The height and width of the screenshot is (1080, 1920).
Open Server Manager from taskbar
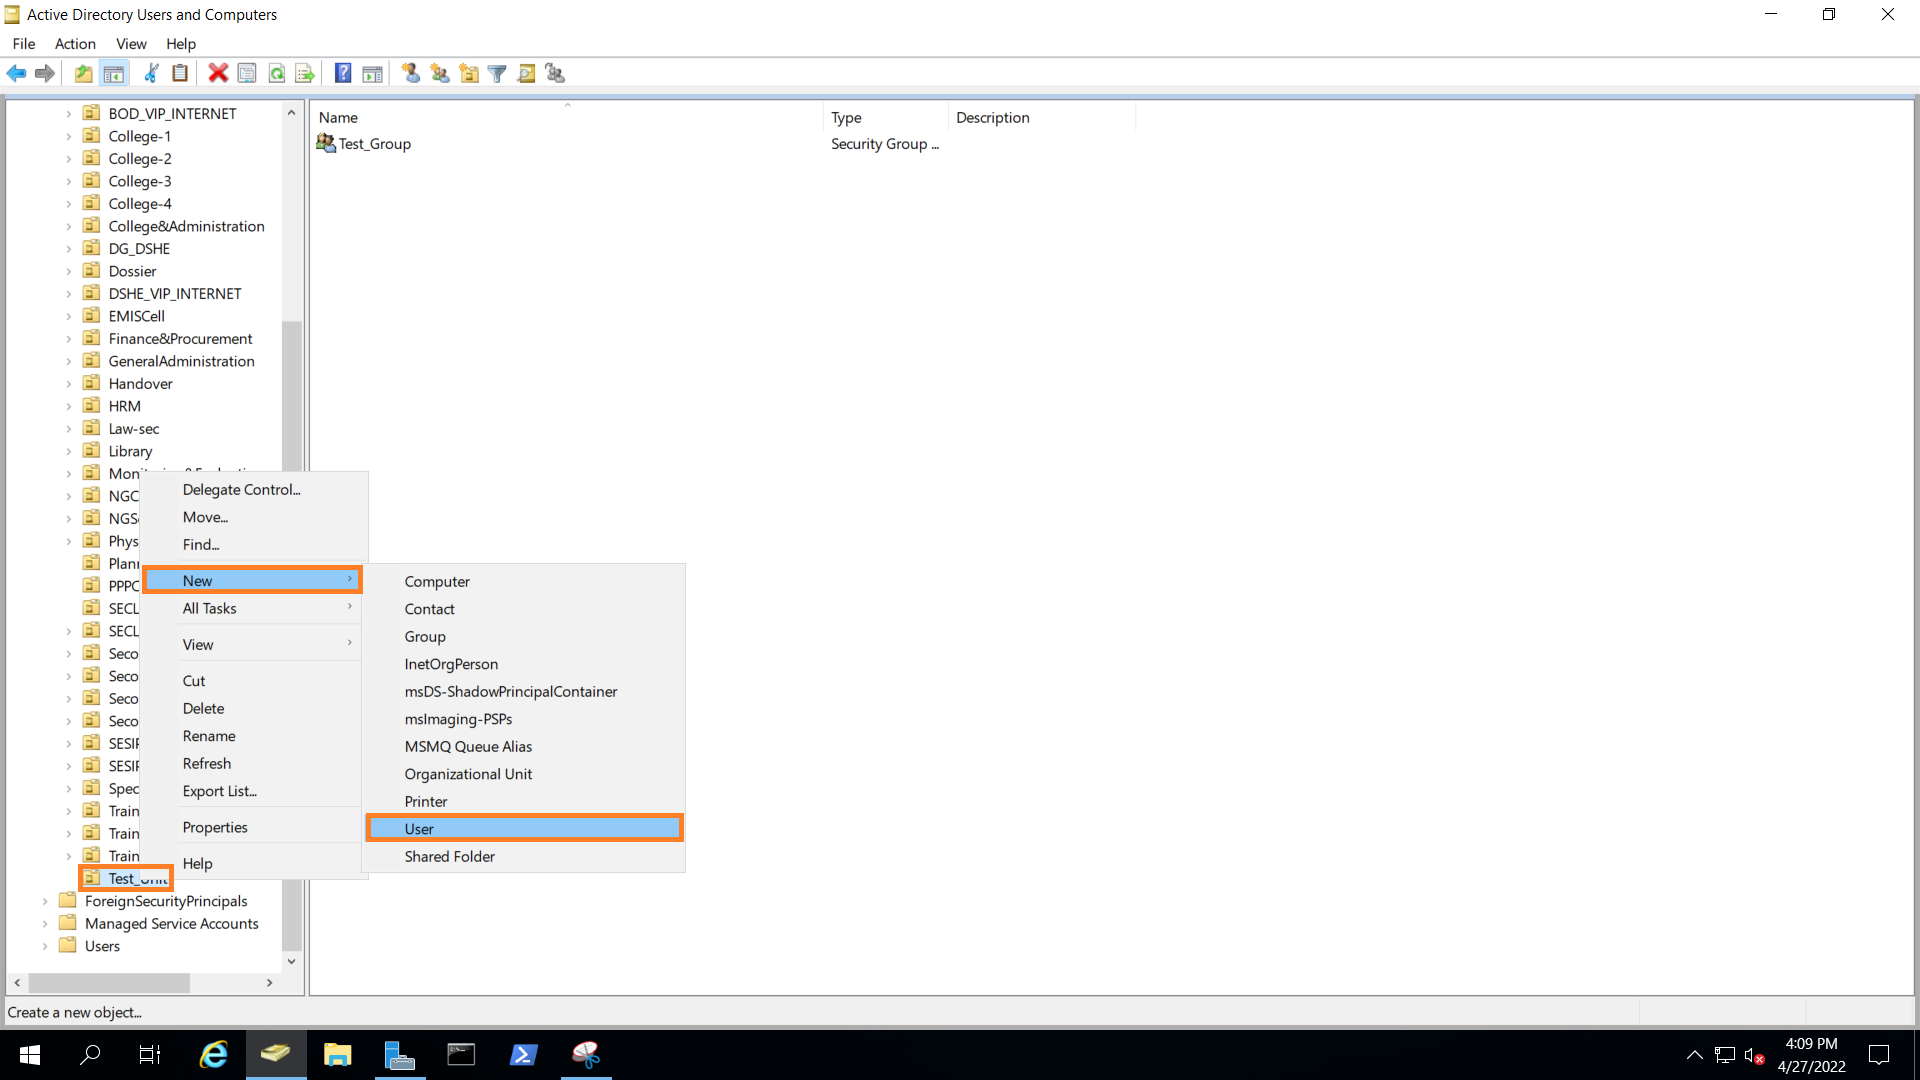(400, 1054)
